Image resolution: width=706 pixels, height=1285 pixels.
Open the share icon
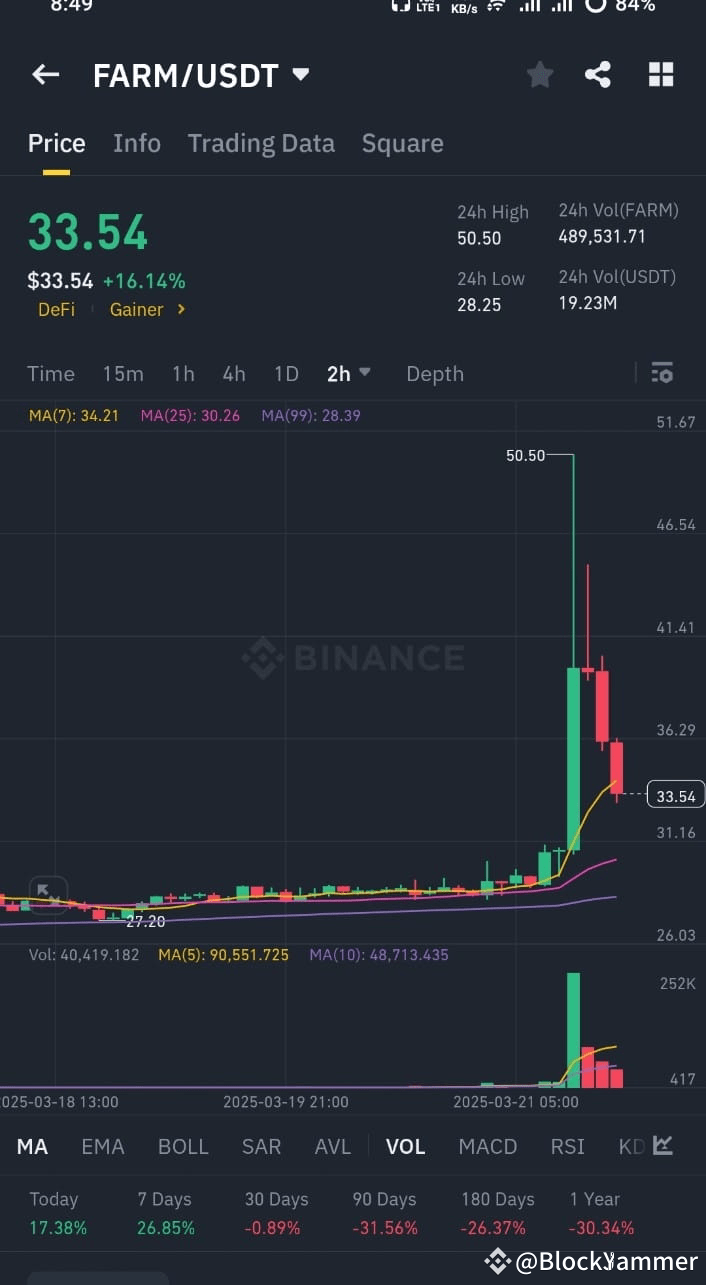pyautogui.click(x=599, y=74)
